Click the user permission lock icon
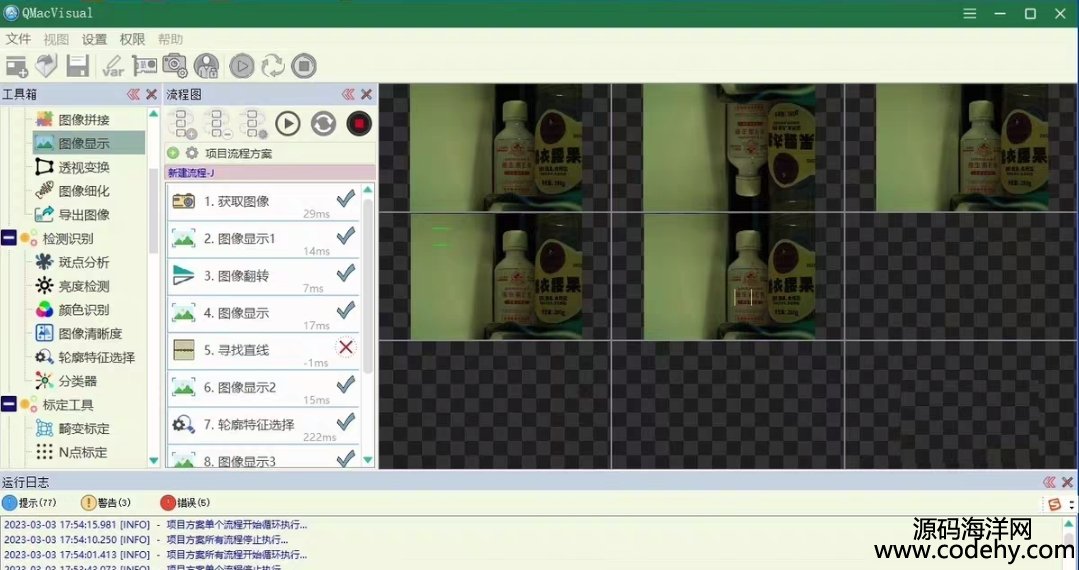The height and width of the screenshot is (570, 1079). (206, 66)
